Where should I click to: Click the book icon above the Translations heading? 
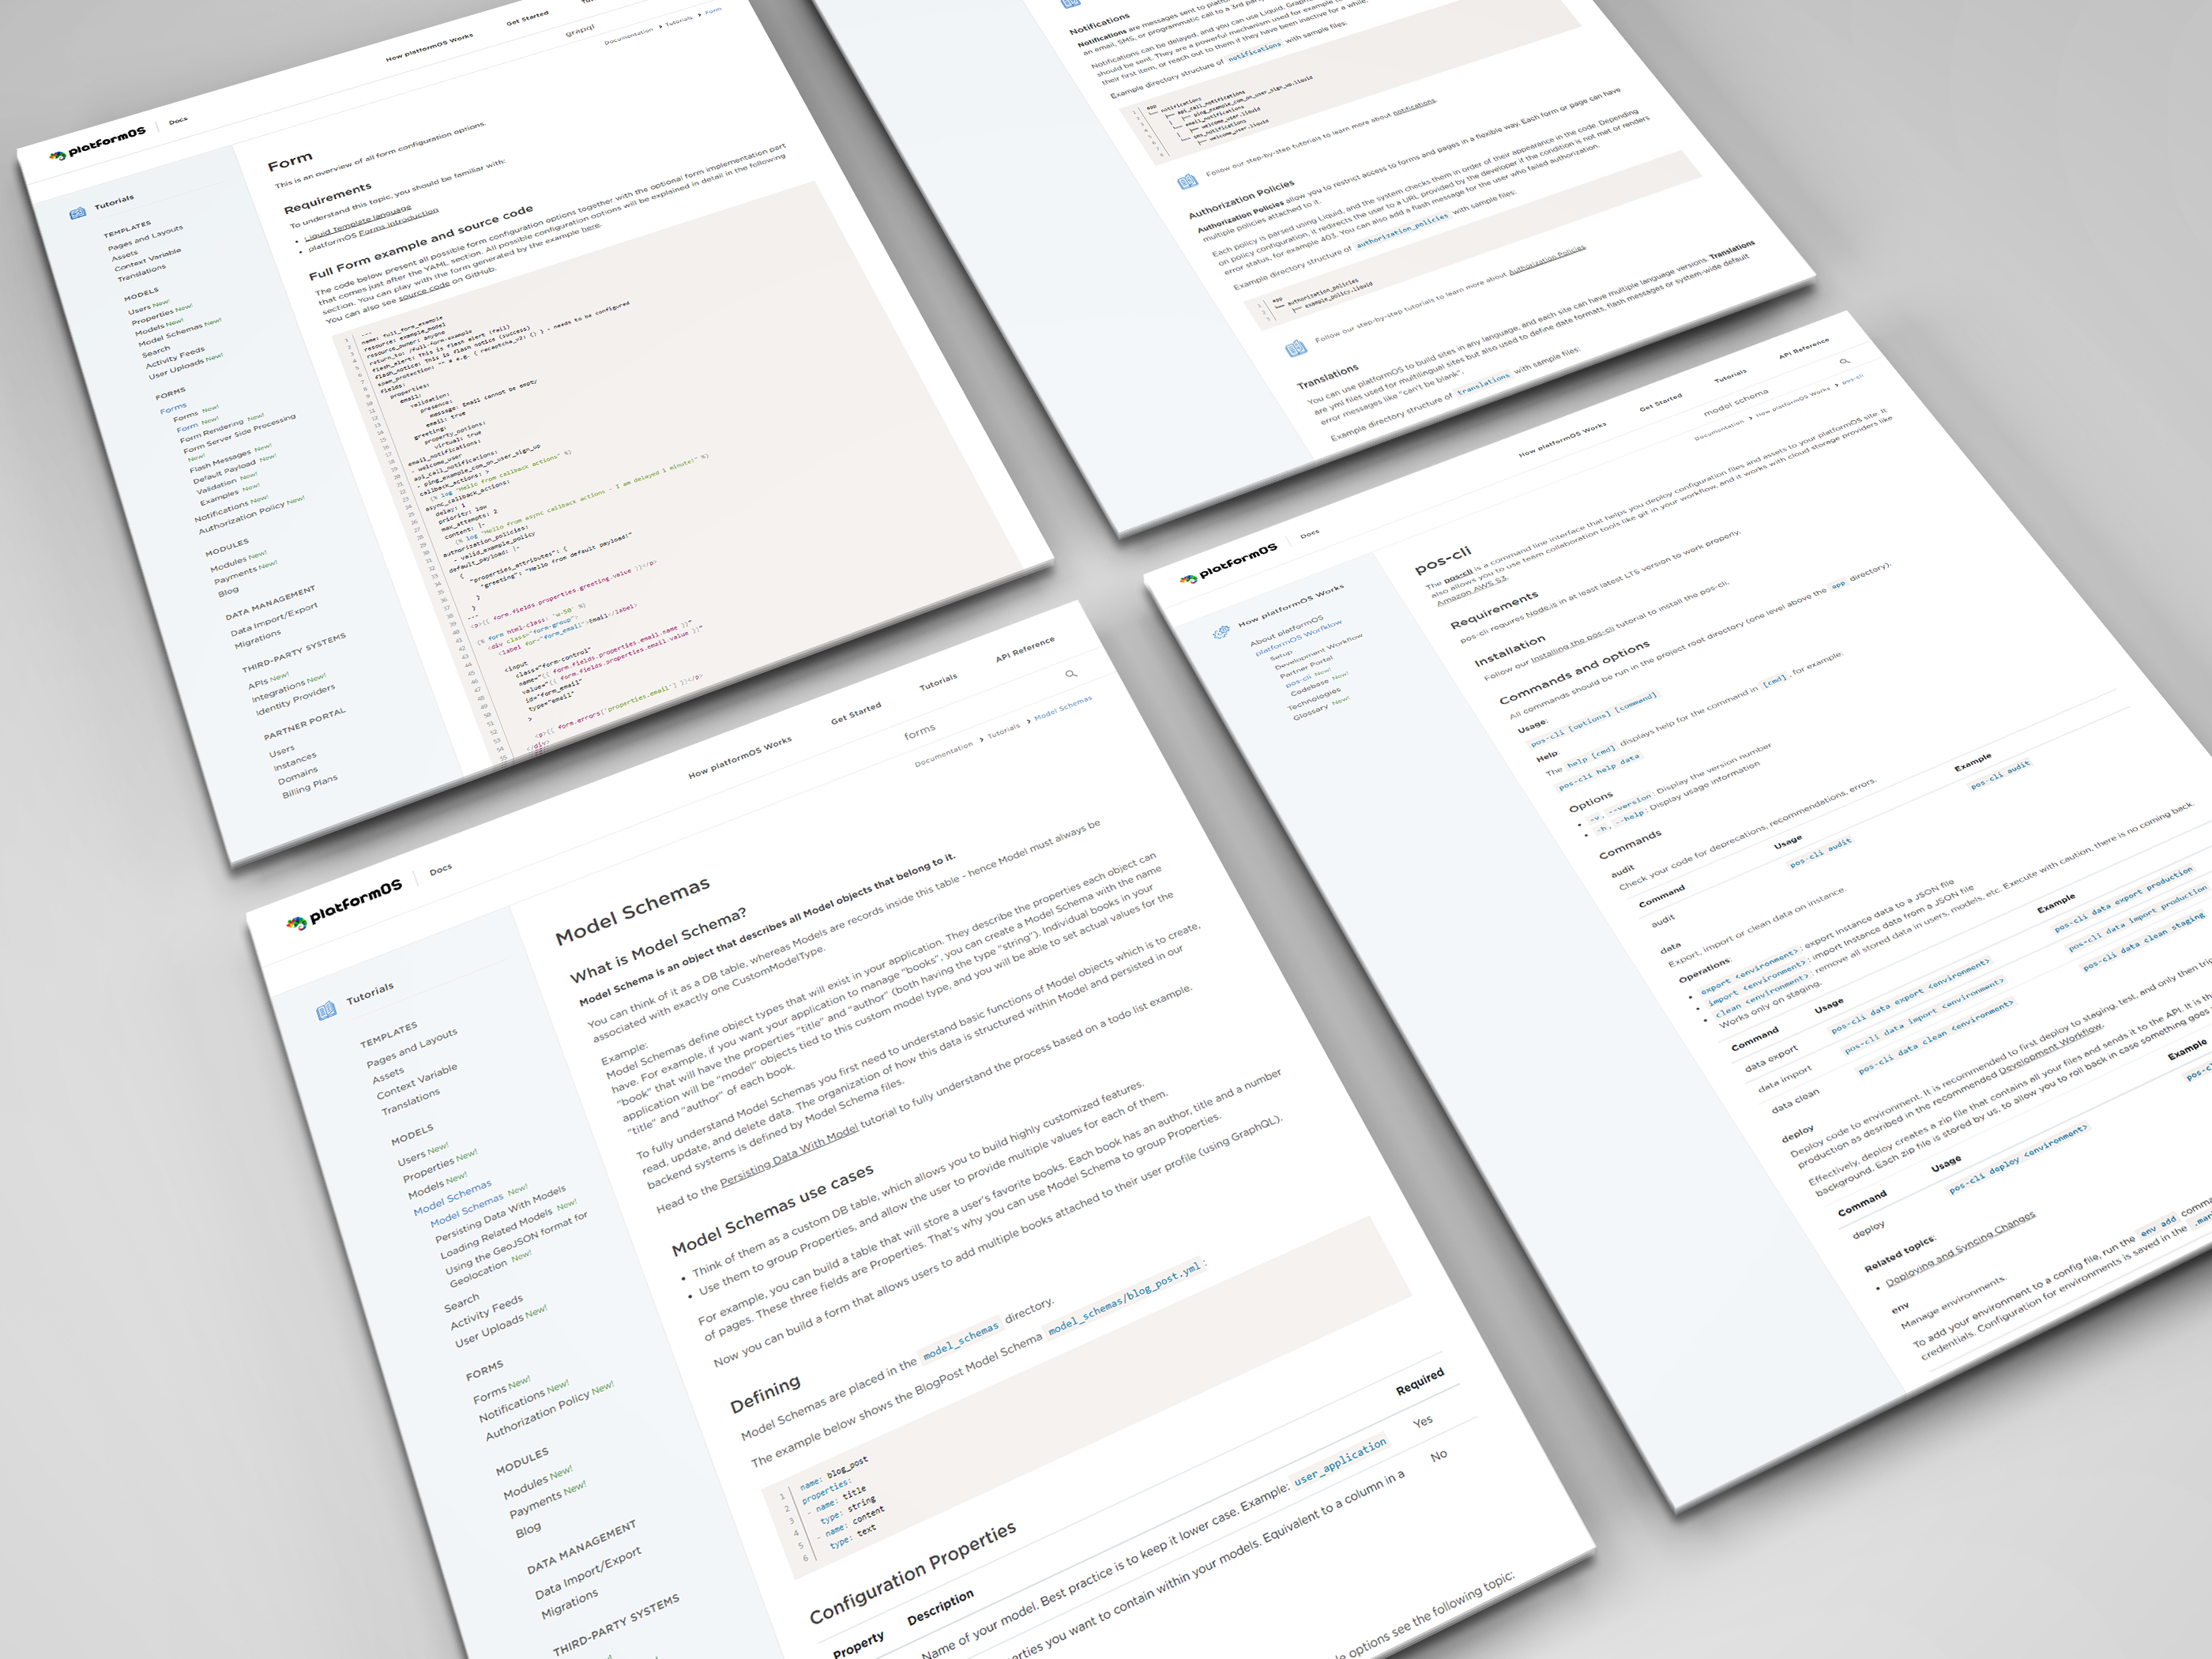[1295, 347]
